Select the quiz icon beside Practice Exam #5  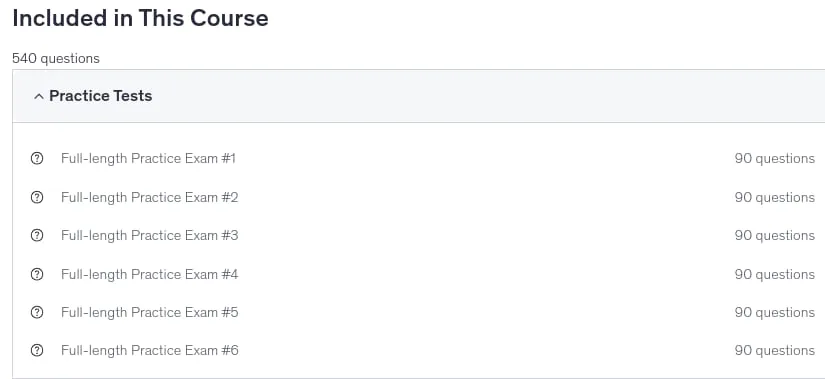click(x=37, y=312)
